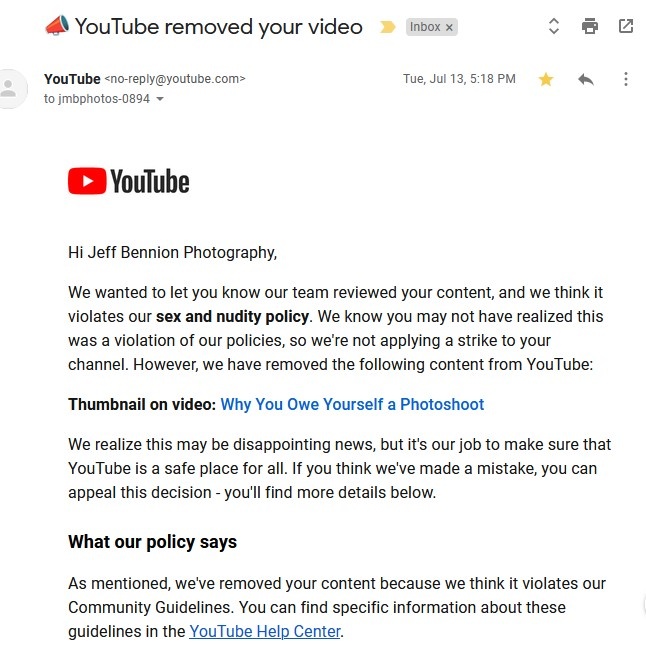646x646 pixels.
Task: Open the three-dot more options menu
Action: tap(625, 79)
